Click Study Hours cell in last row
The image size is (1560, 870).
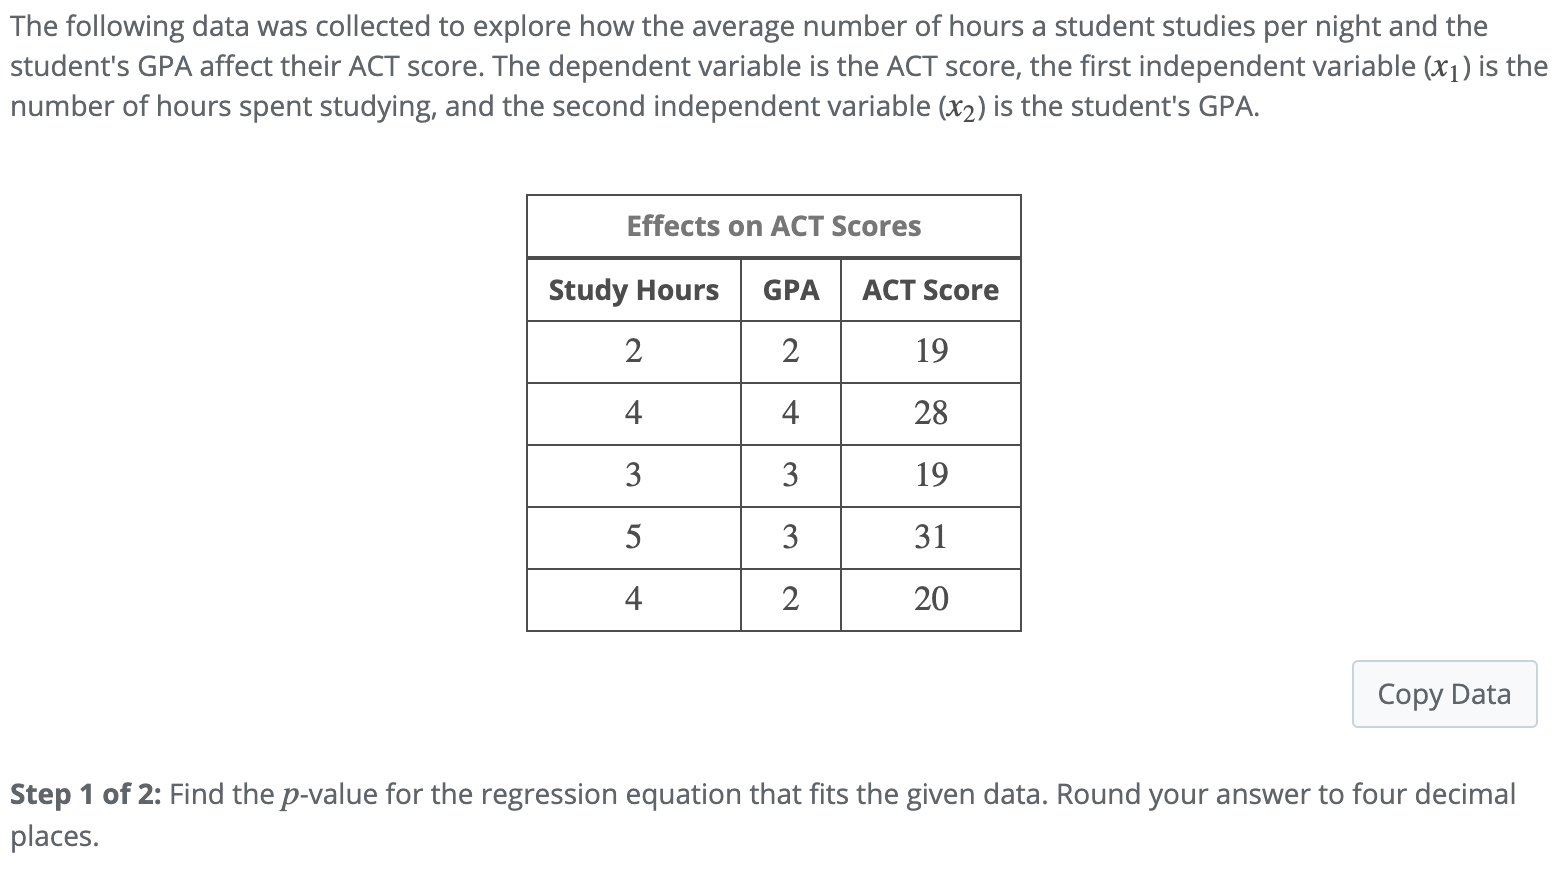click(x=634, y=599)
